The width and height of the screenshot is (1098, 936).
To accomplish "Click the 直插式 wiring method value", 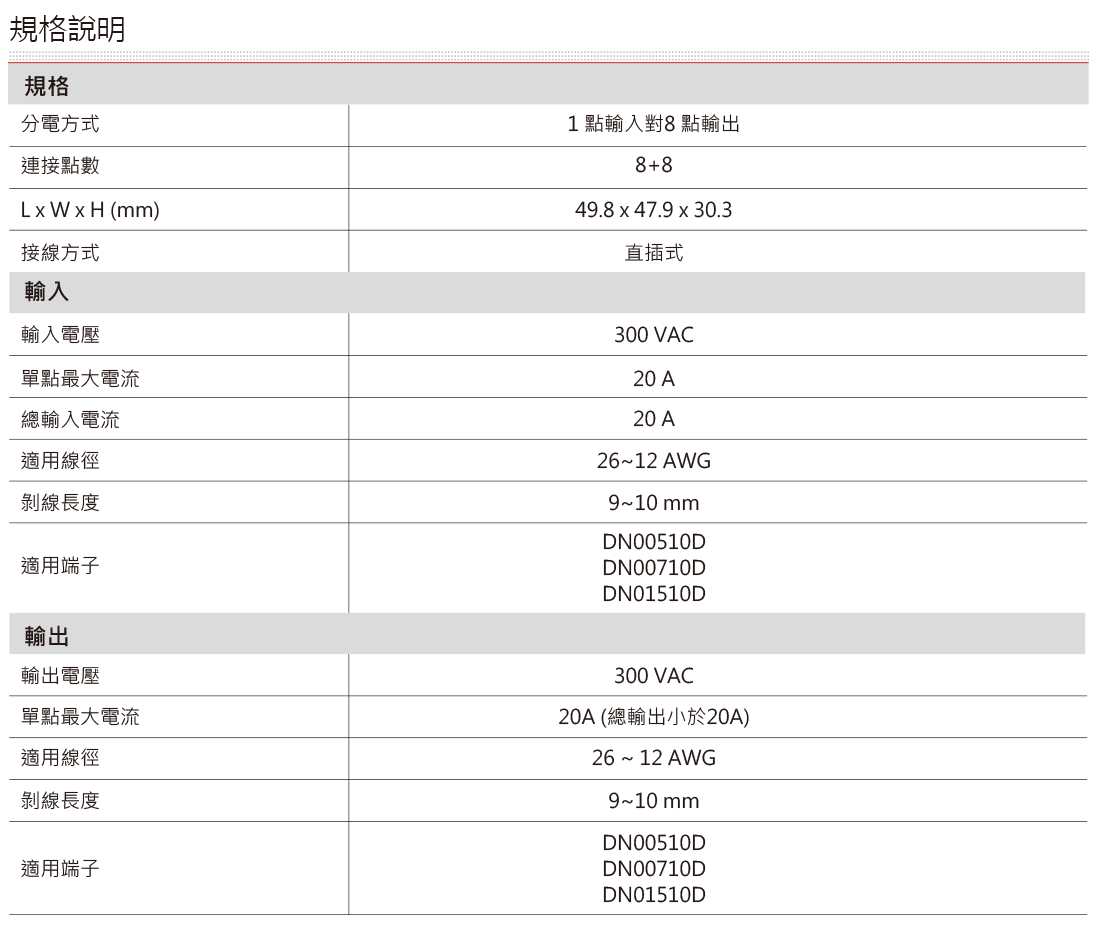I will 653,252.
